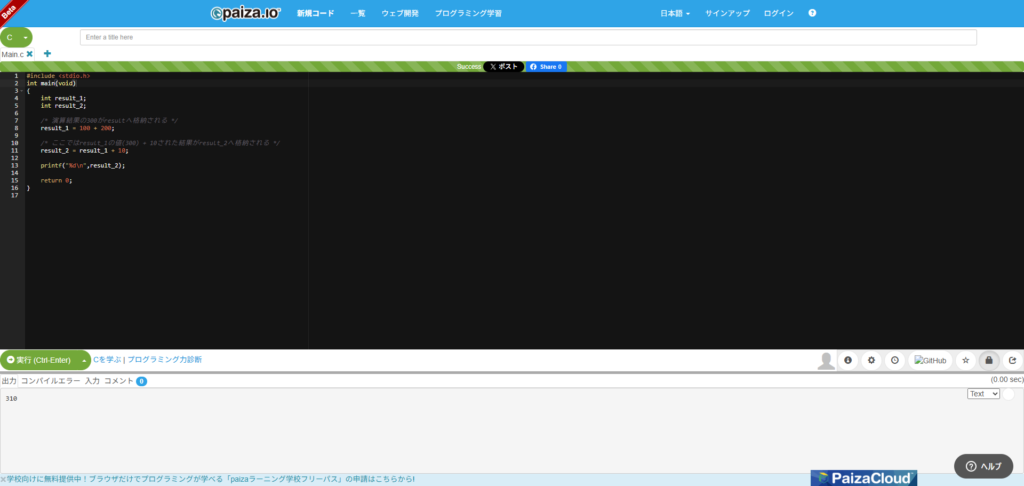
Task: Expand the 日本語 language dropdown
Action: pos(675,13)
